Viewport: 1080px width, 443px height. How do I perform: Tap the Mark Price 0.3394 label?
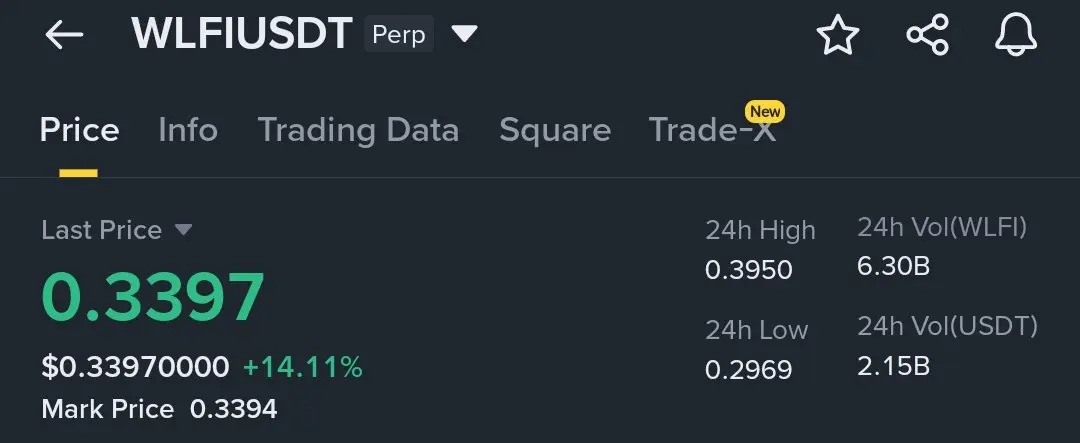pos(159,409)
